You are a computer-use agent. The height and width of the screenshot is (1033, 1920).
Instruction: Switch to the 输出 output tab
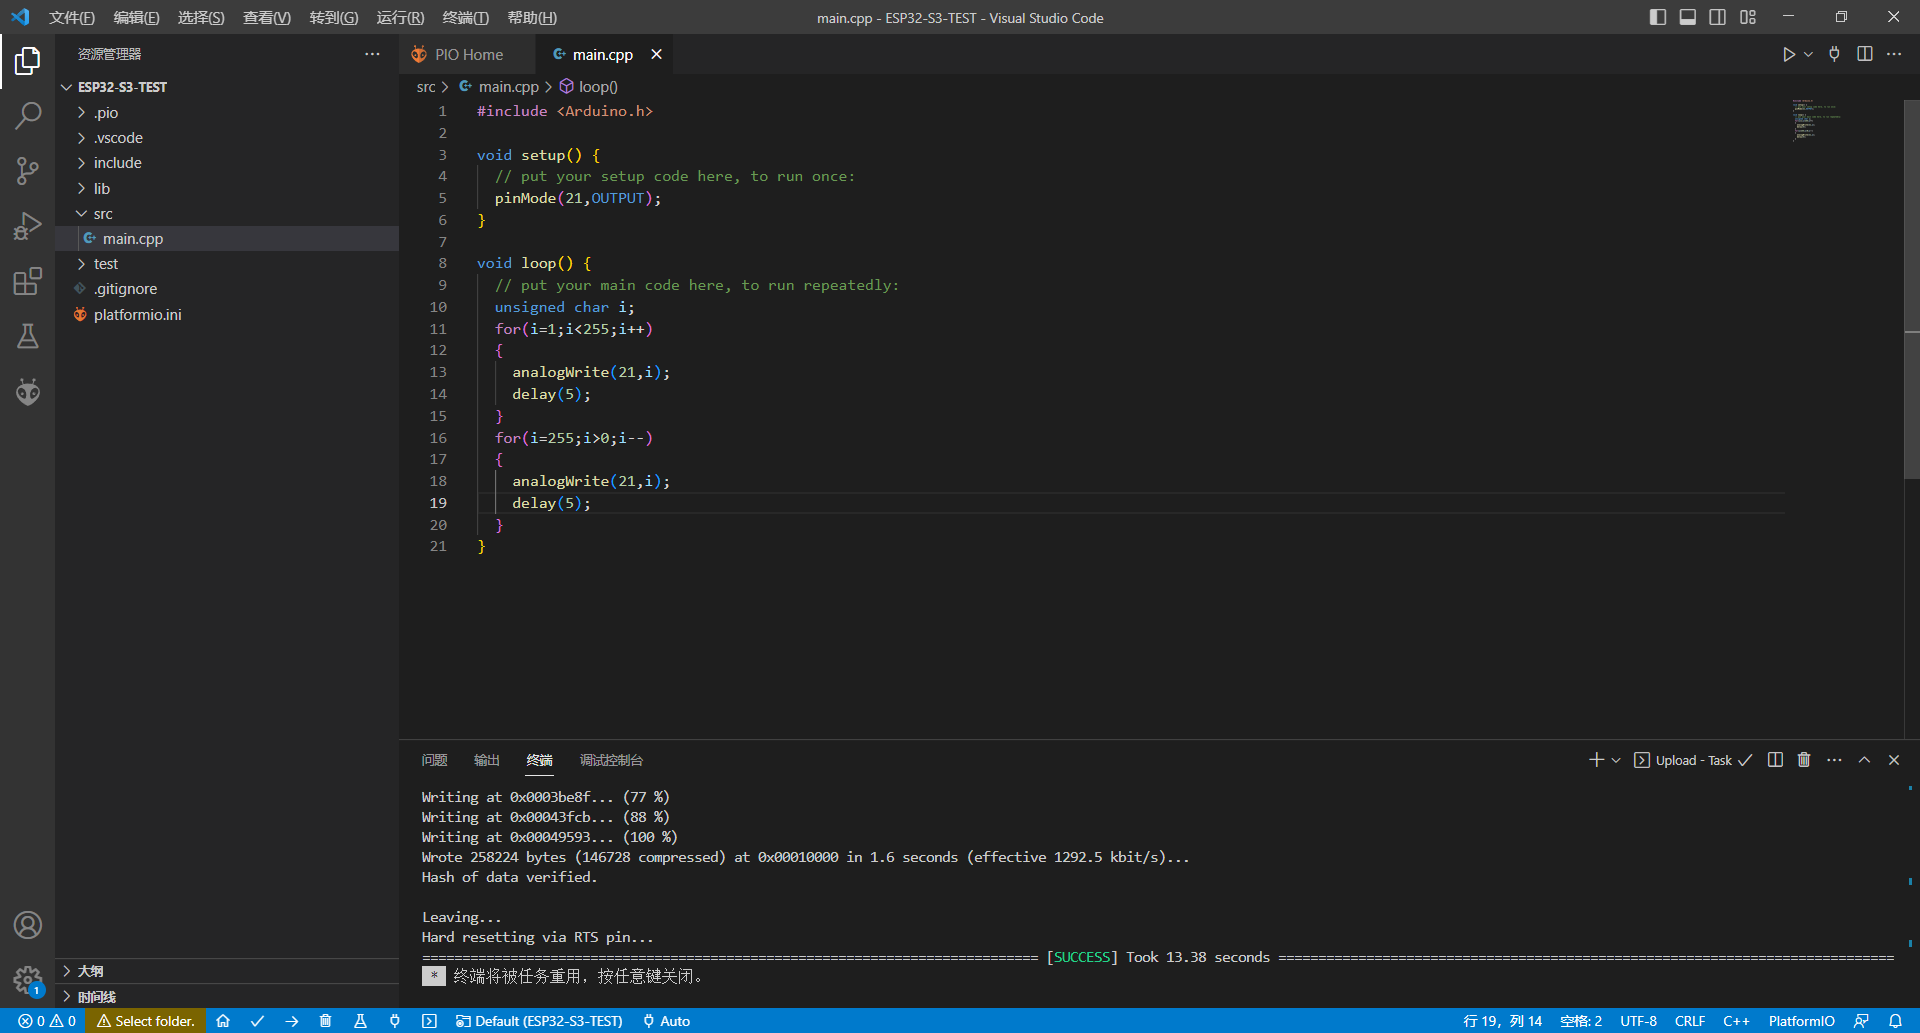click(486, 760)
